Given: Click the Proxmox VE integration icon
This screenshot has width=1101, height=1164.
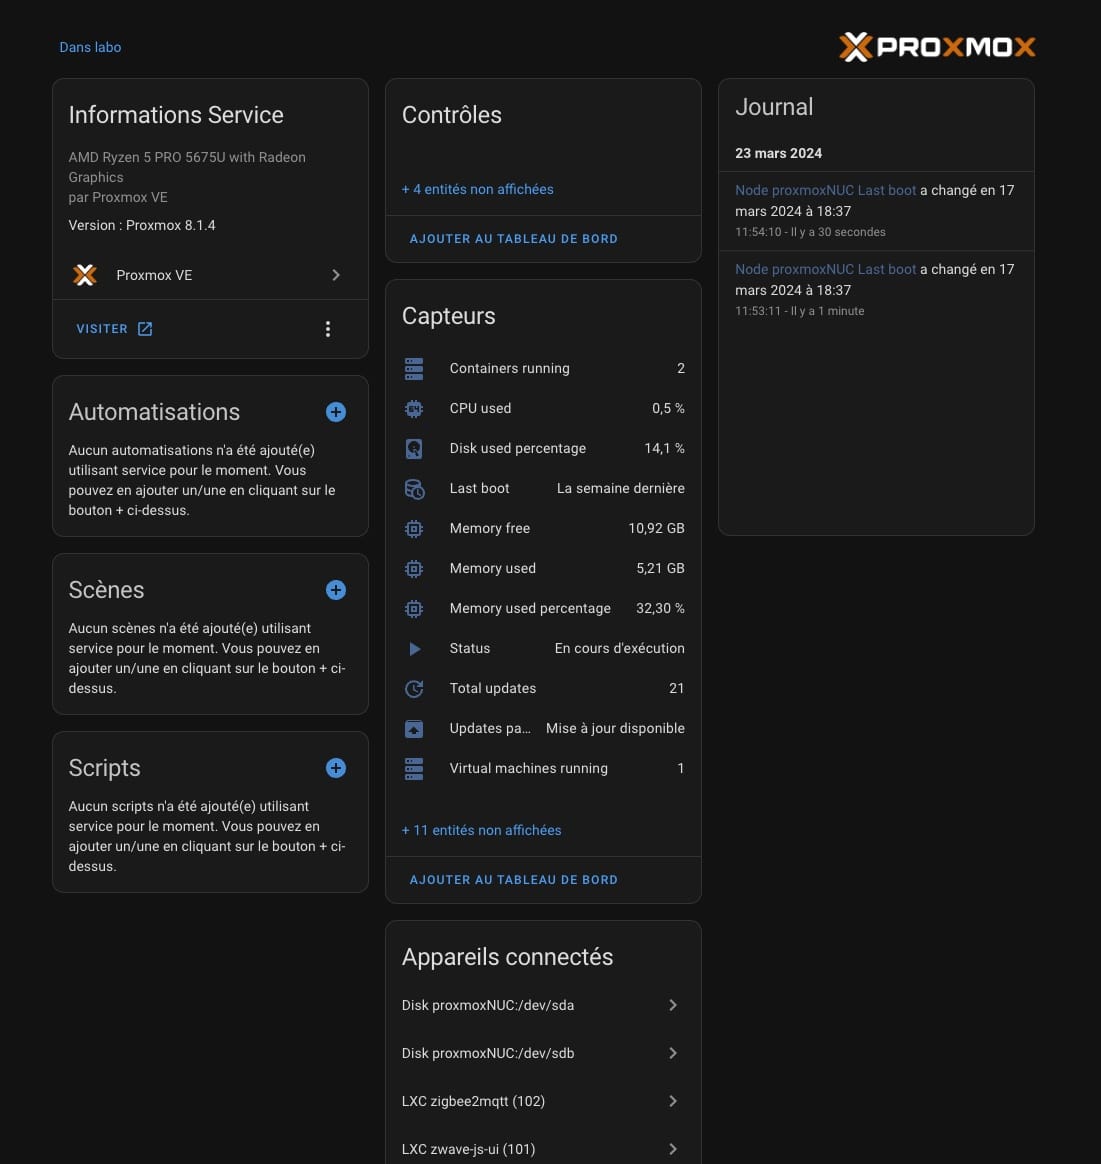Looking at the screenshot, I should pyautogui.click(x=85, y=275).
